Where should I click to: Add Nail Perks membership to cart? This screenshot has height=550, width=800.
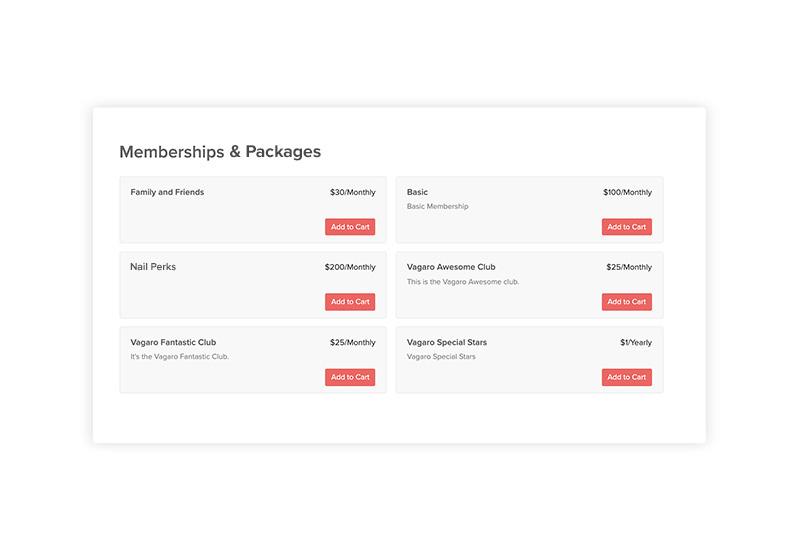point(350,302)
